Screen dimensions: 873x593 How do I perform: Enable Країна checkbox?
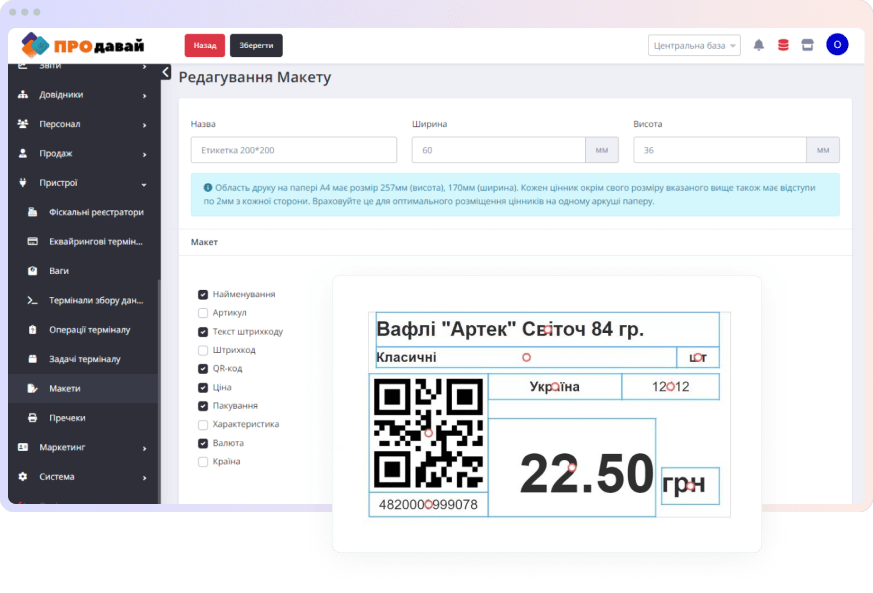[203, 462]
